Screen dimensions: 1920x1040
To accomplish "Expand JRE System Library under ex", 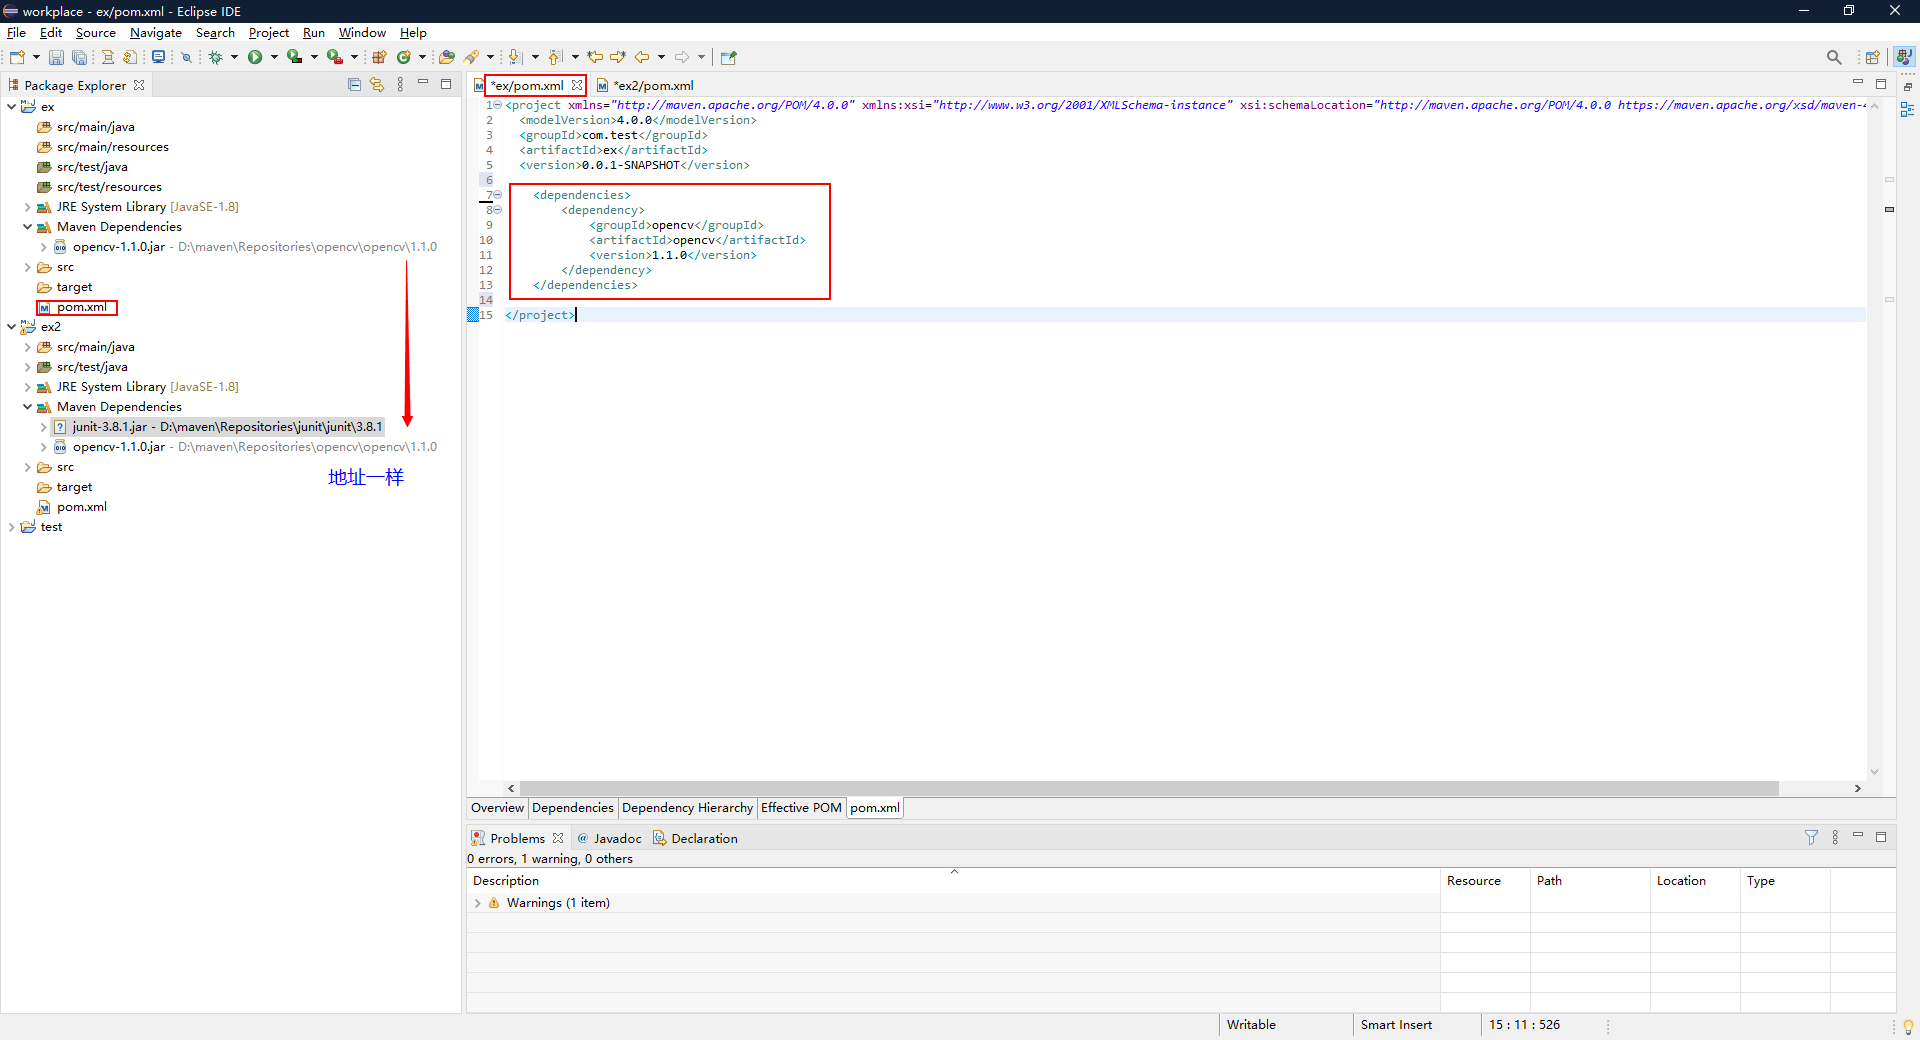I will pos(28,207).
